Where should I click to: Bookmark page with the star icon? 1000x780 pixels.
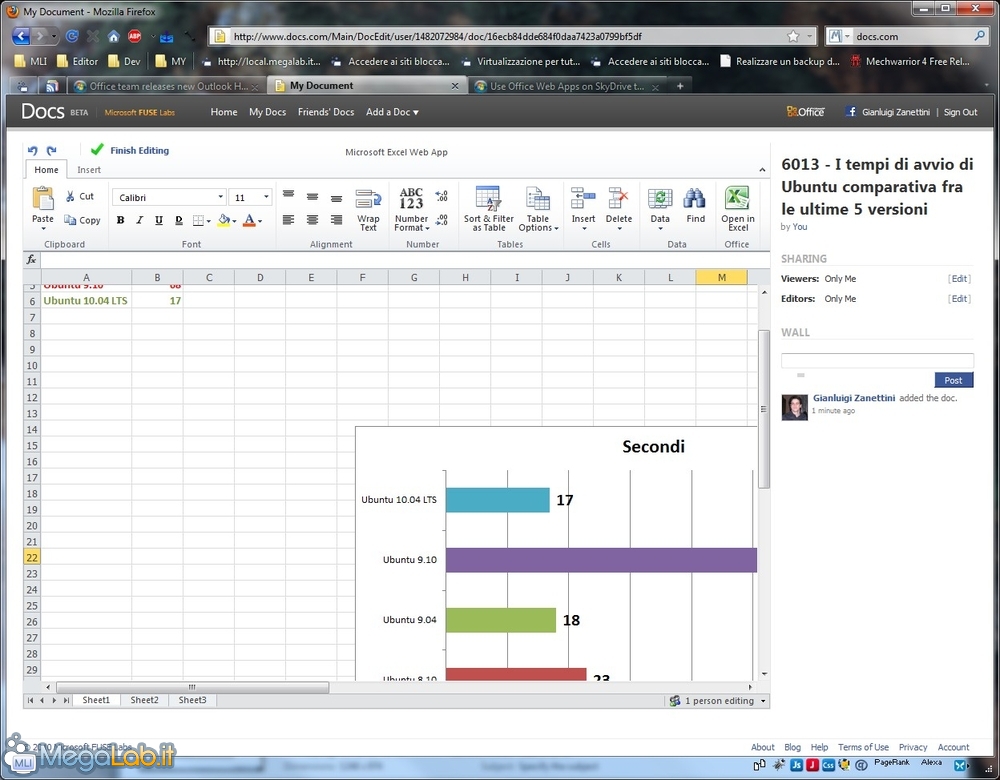[793, 36]
